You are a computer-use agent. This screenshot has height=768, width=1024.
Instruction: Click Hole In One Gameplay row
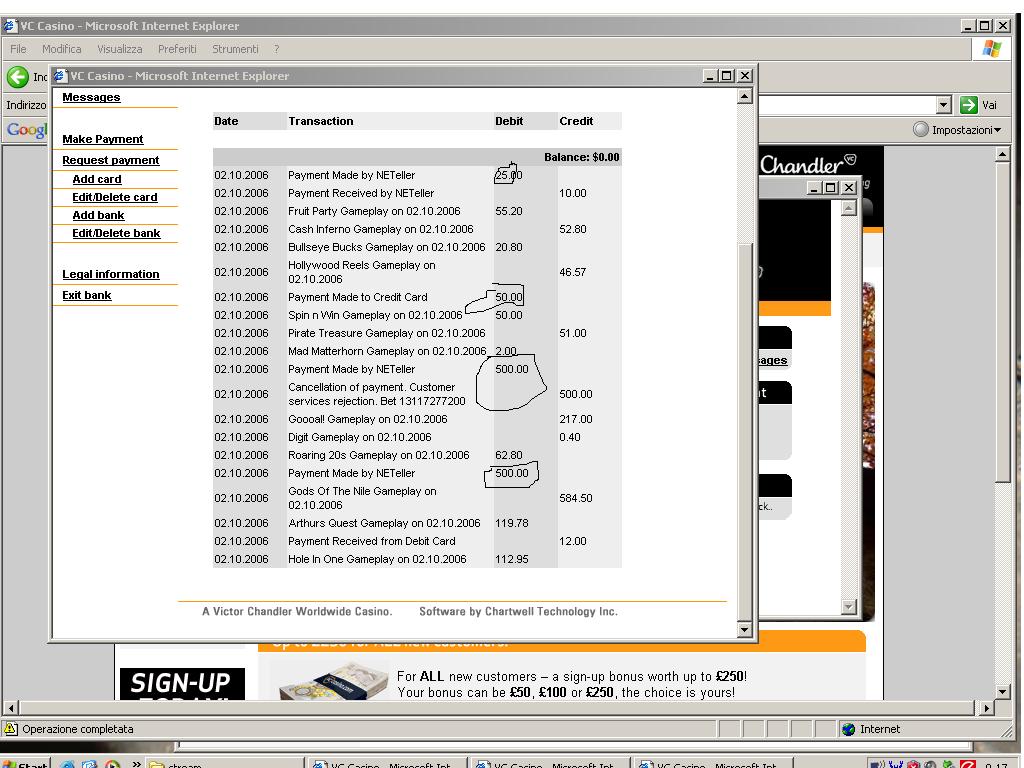[417, 559]
